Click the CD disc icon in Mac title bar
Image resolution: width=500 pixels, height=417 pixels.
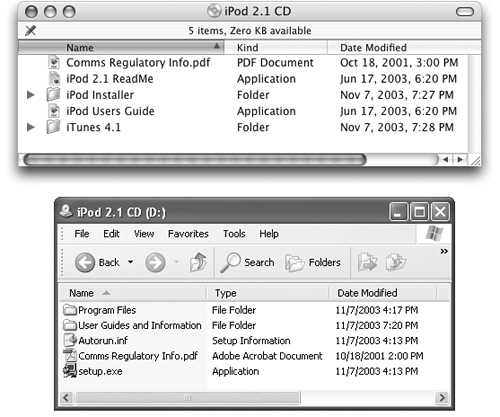pos(214,11)
